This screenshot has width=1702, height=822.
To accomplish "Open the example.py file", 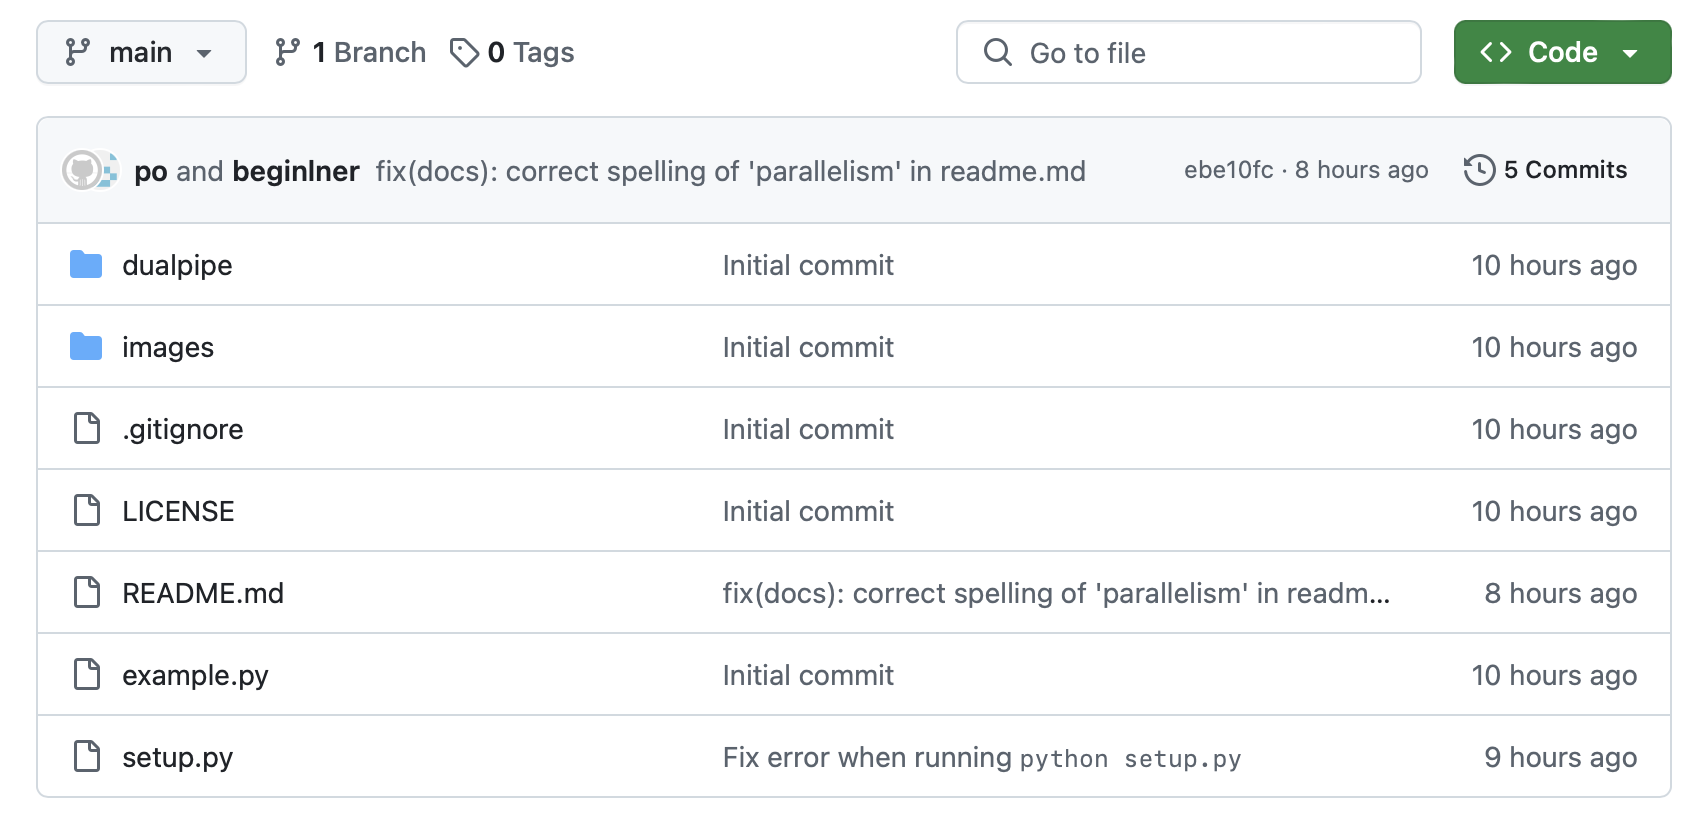I will (195, 675).
